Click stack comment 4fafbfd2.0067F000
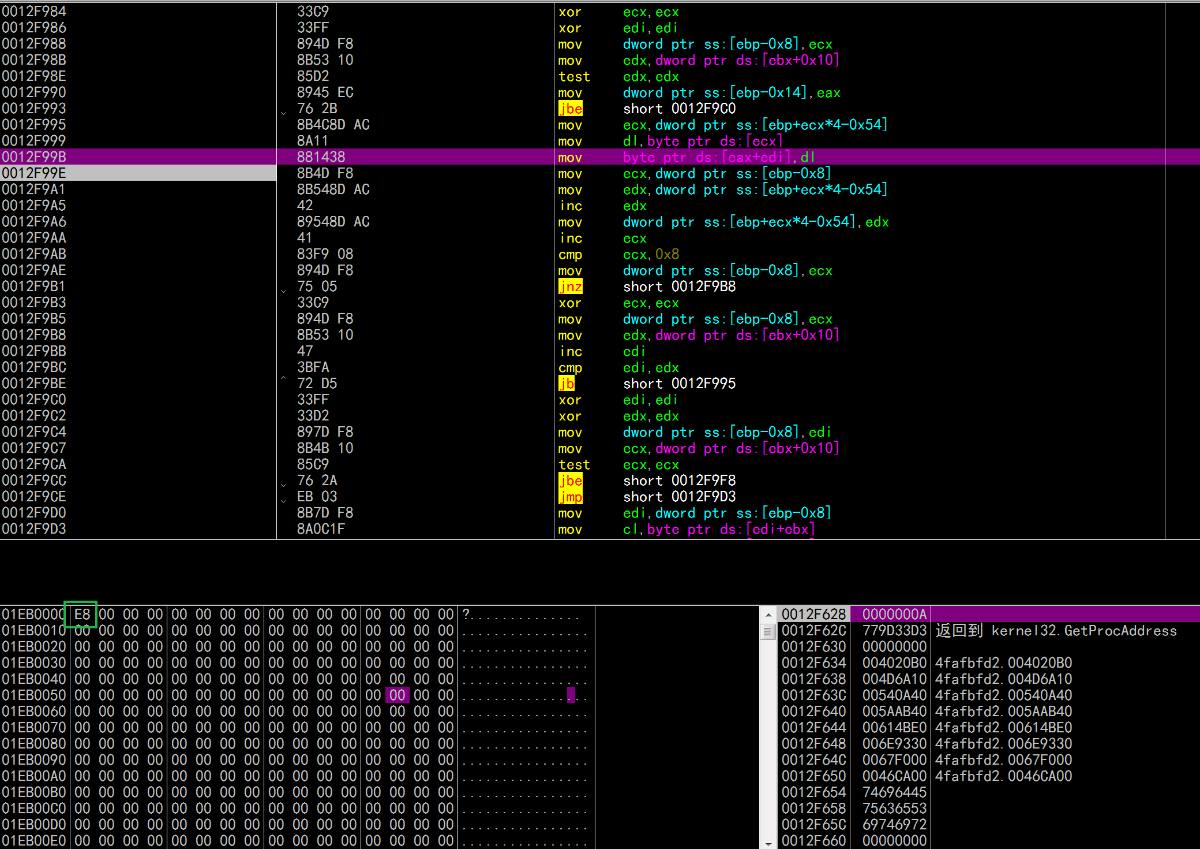 pyautogui.click(x=1004, y=760)
